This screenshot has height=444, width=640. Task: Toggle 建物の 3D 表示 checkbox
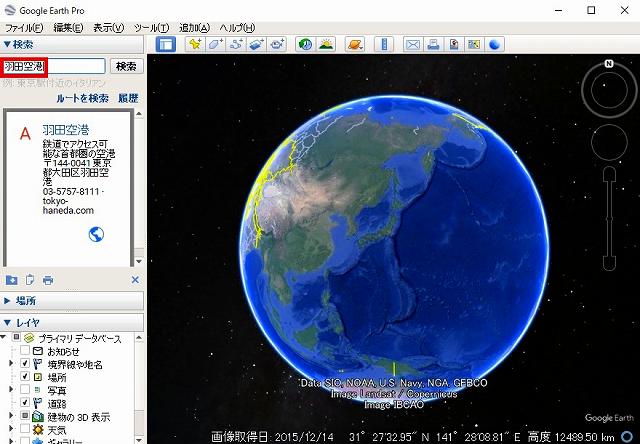[x=25, y=415]
